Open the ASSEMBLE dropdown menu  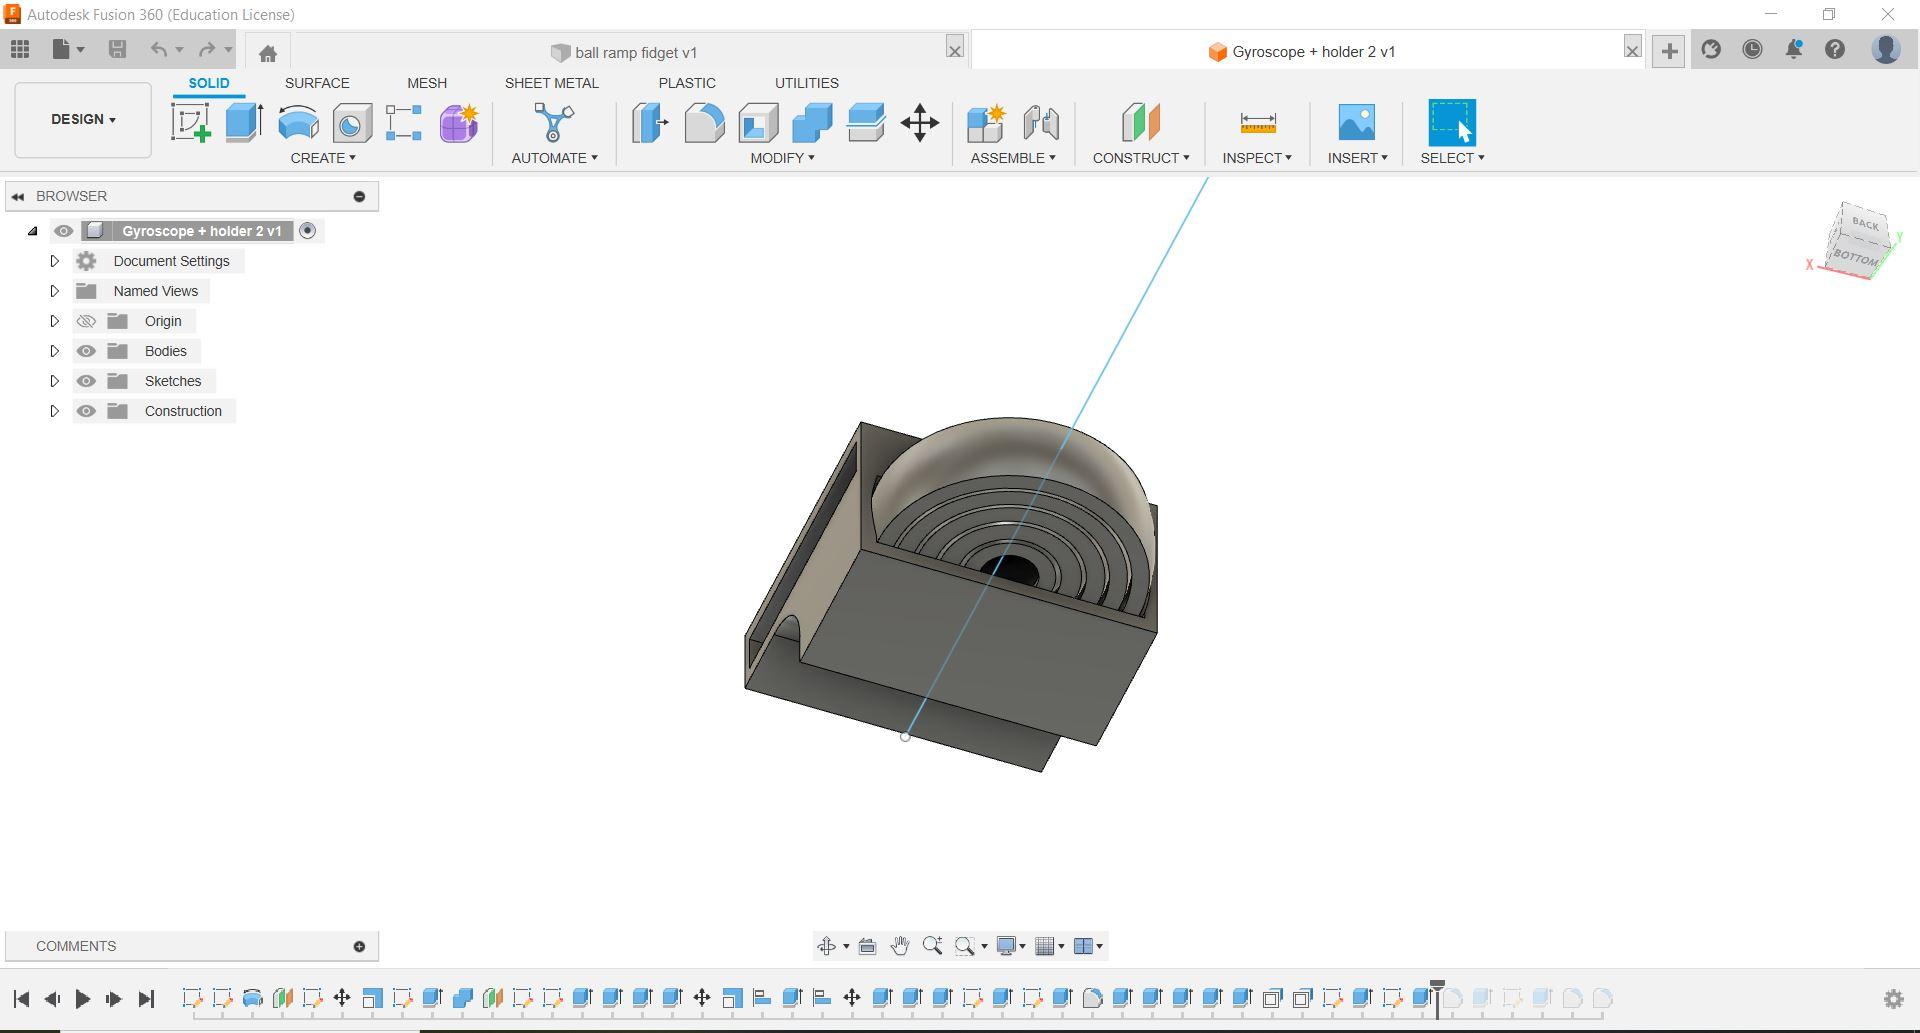(x=1013, y=158)
